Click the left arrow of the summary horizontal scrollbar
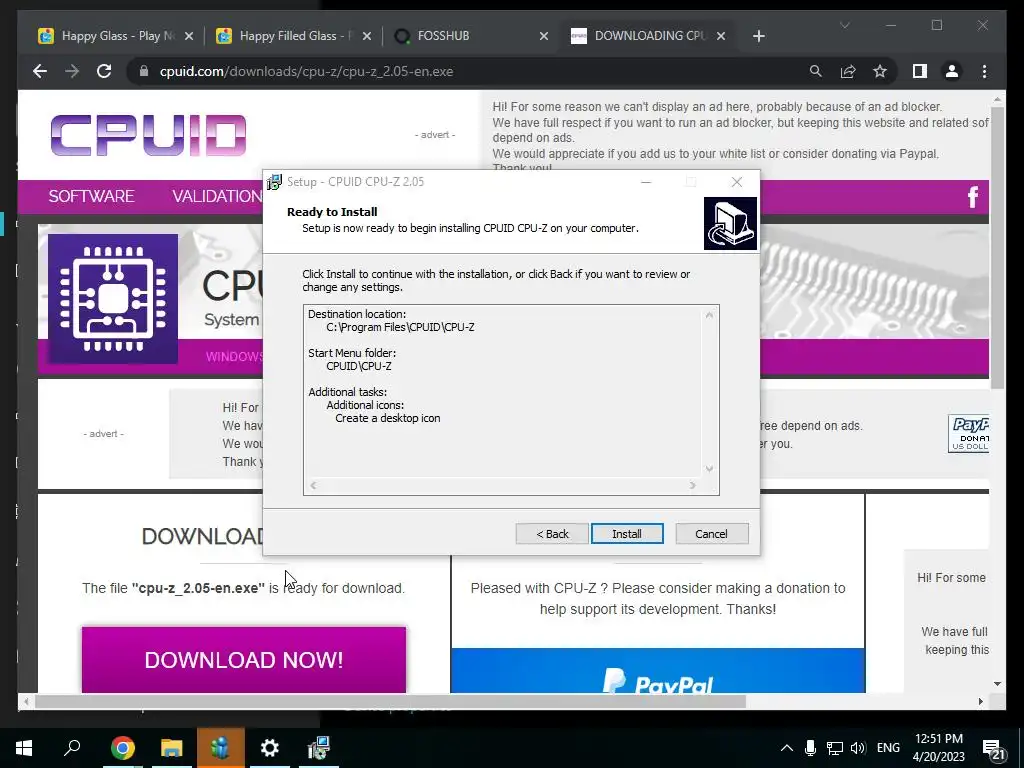 (313, 485)
